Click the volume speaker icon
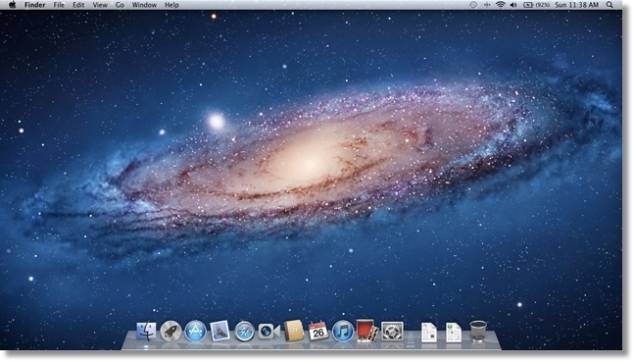This screenshot has height=362, width=634. pyautogui.click(x=514, y=5)
